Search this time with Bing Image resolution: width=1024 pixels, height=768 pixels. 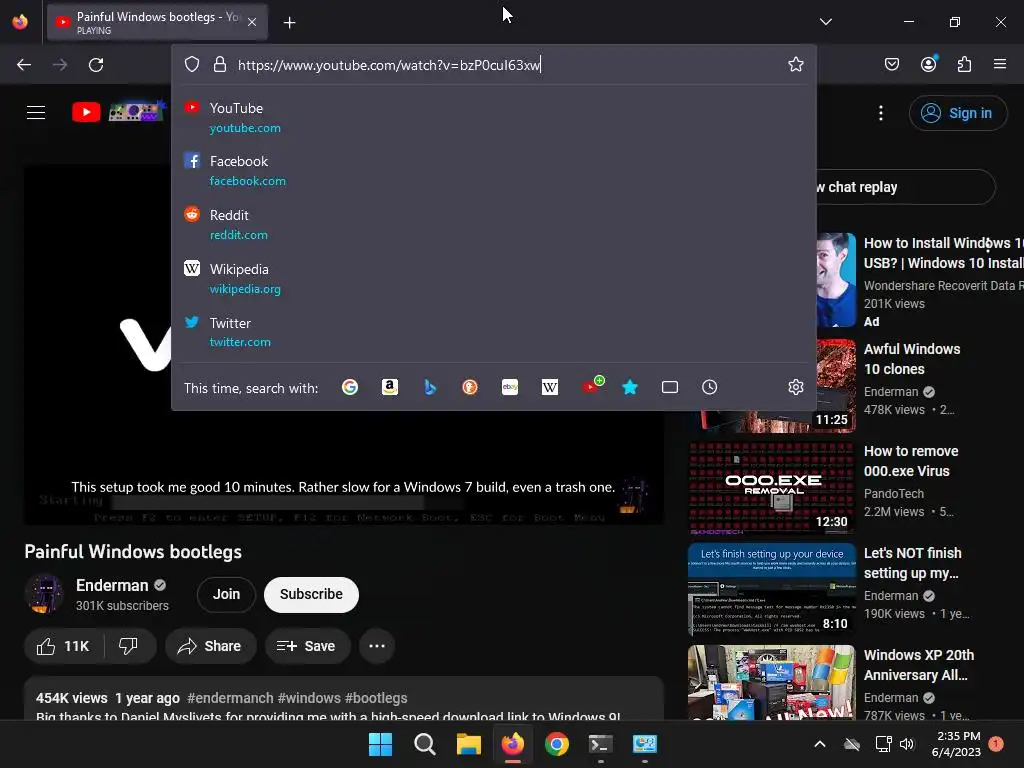[x=430, y=387]
